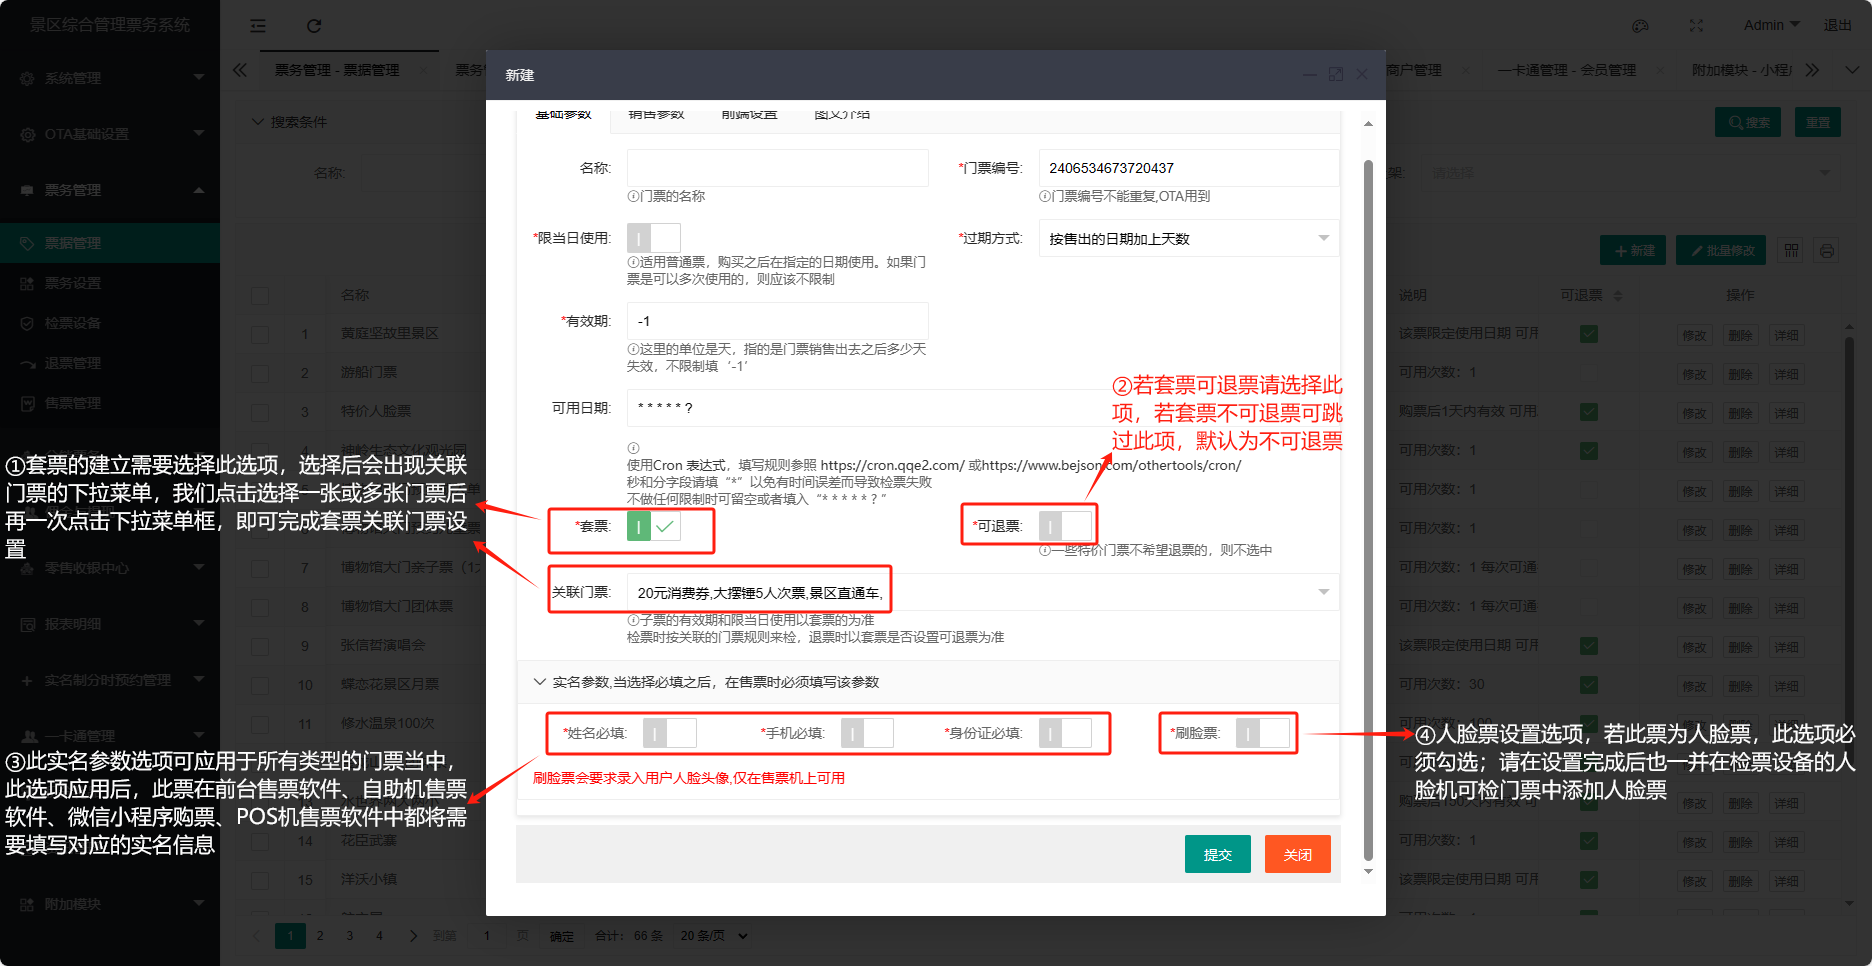Collapse the 搜索条件 panel
This screenshot has width=1872, height=966.
click(258, 122)
